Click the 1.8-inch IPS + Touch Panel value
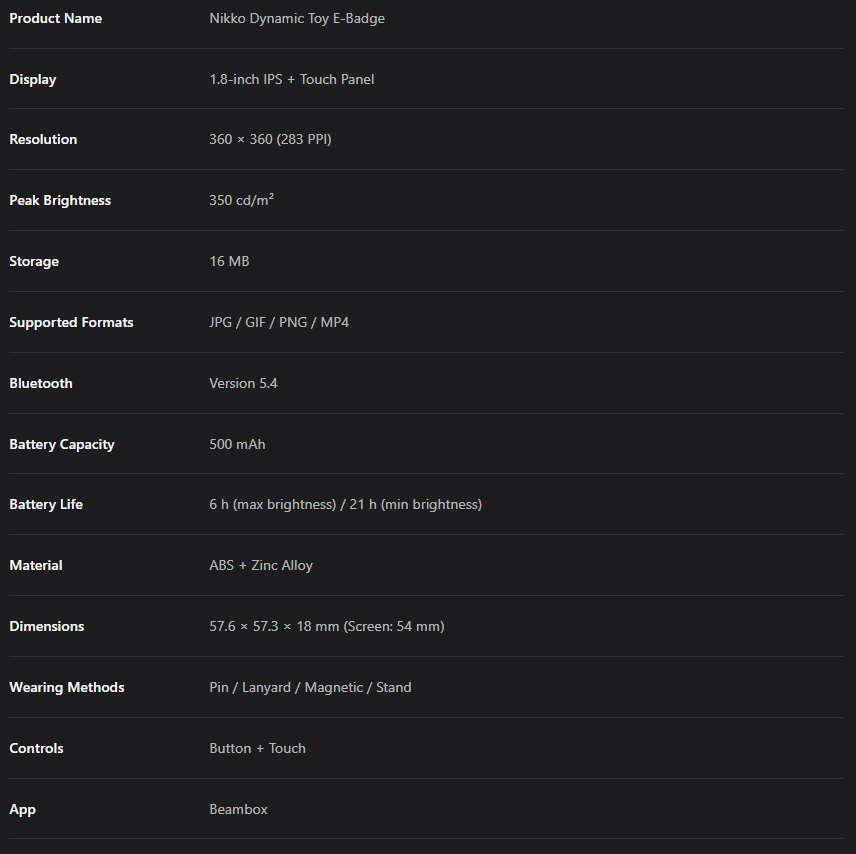The width and height of the screenshot is (856, 854). pyautogui.click(x=291, y=79)
